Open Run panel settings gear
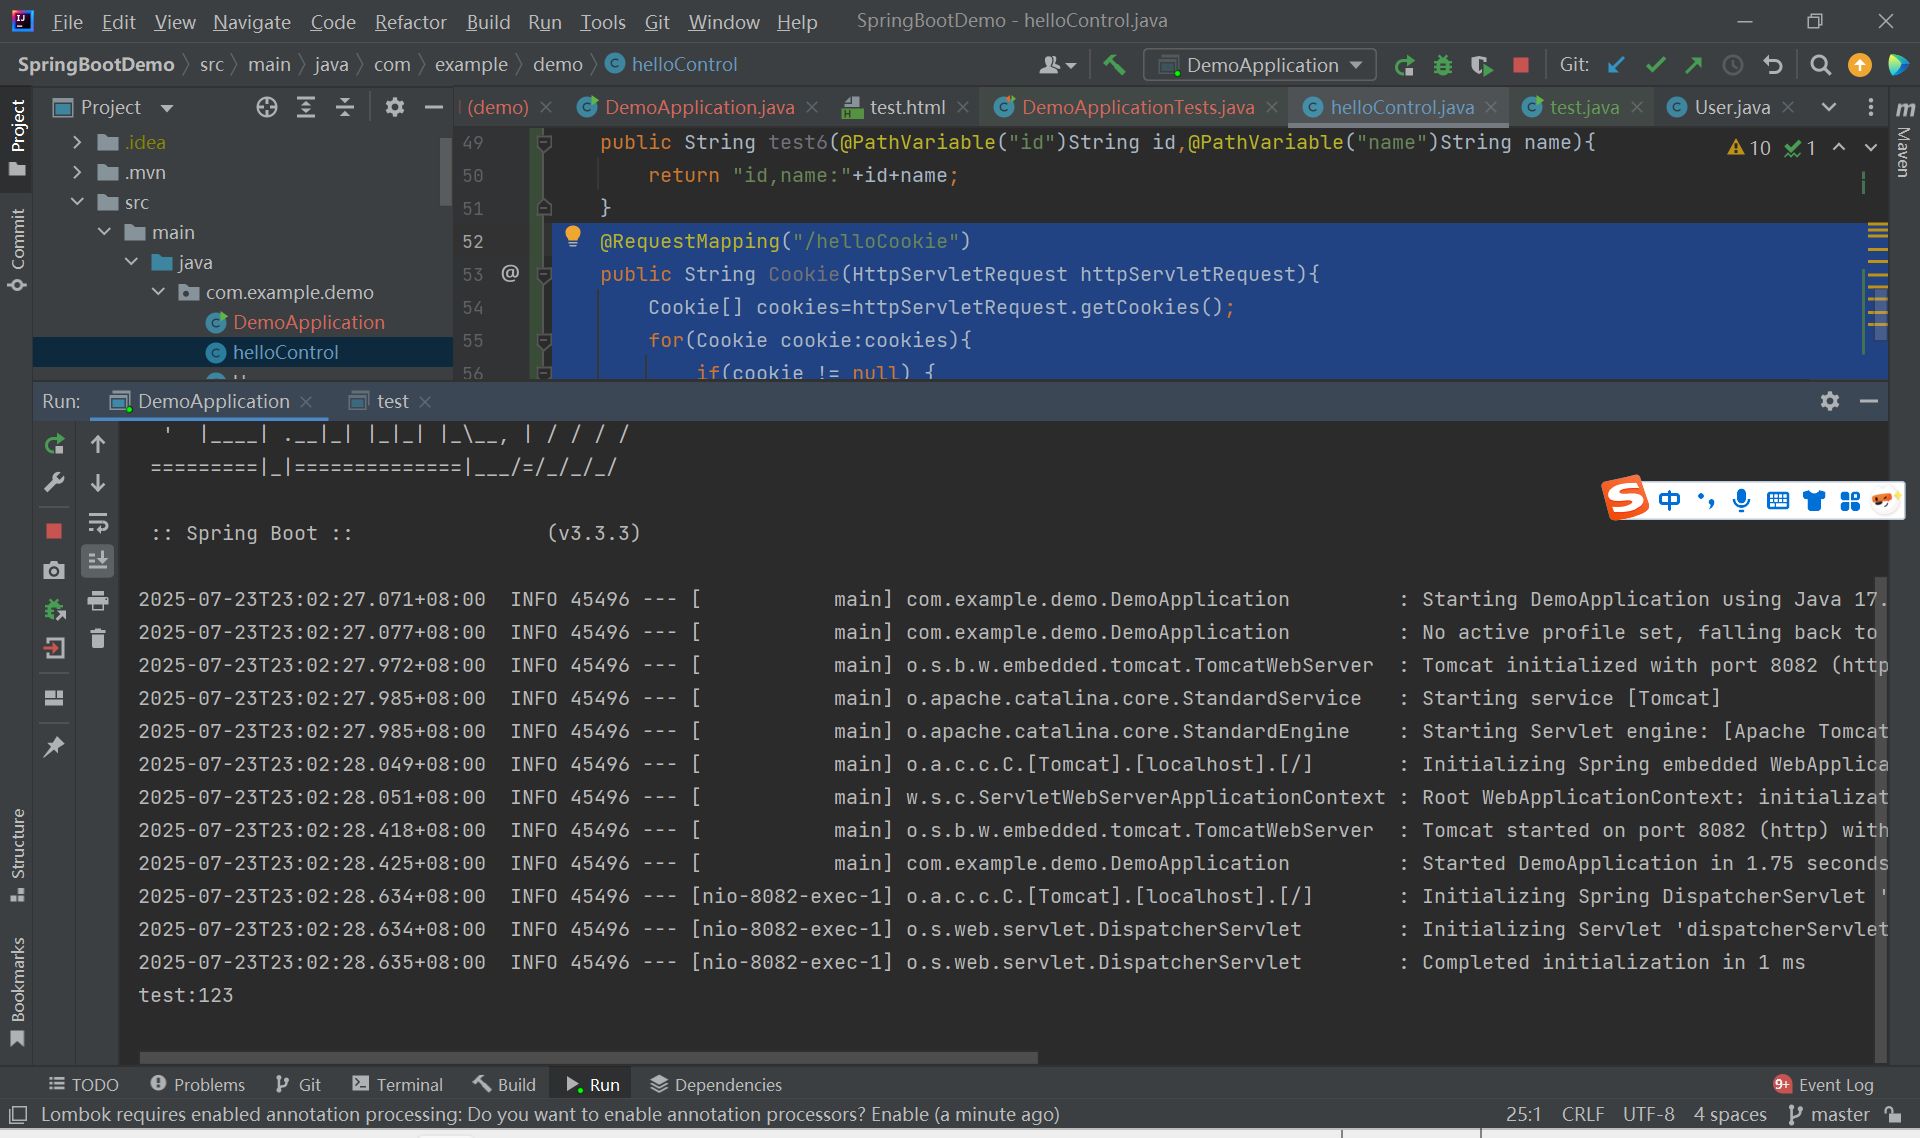Screen dimensions: 1920x1138 [1830, 401]
